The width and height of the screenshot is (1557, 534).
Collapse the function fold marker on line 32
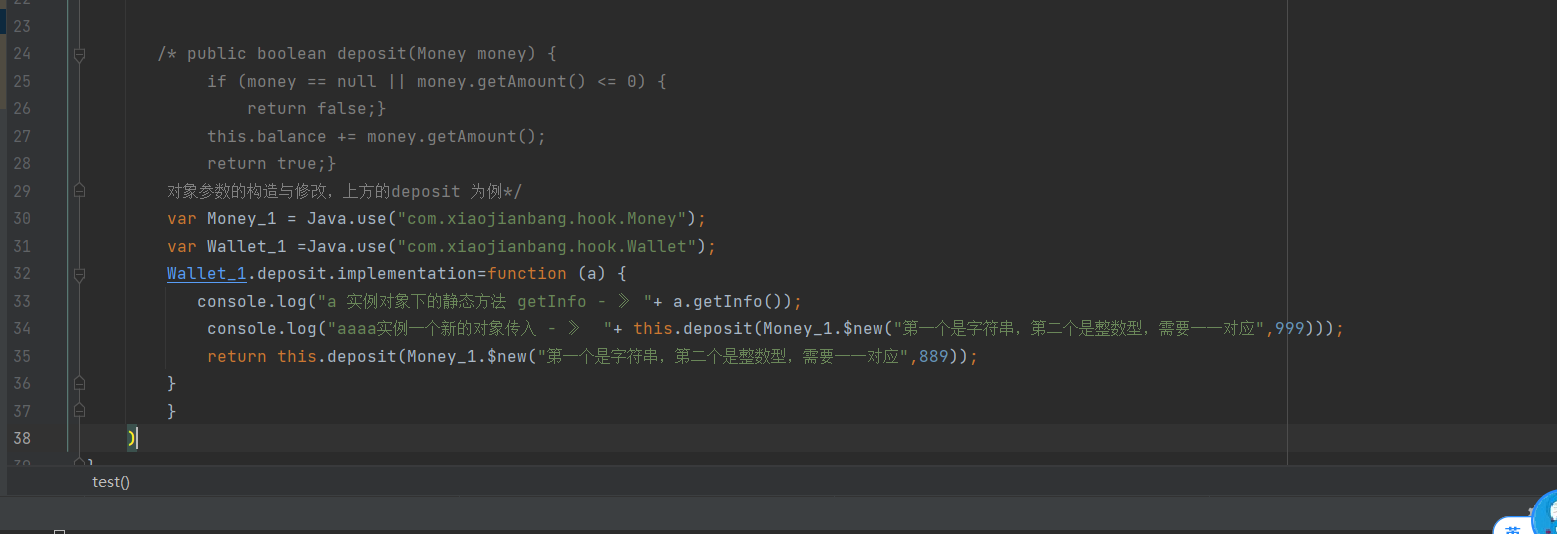click(x=79, y=273)
